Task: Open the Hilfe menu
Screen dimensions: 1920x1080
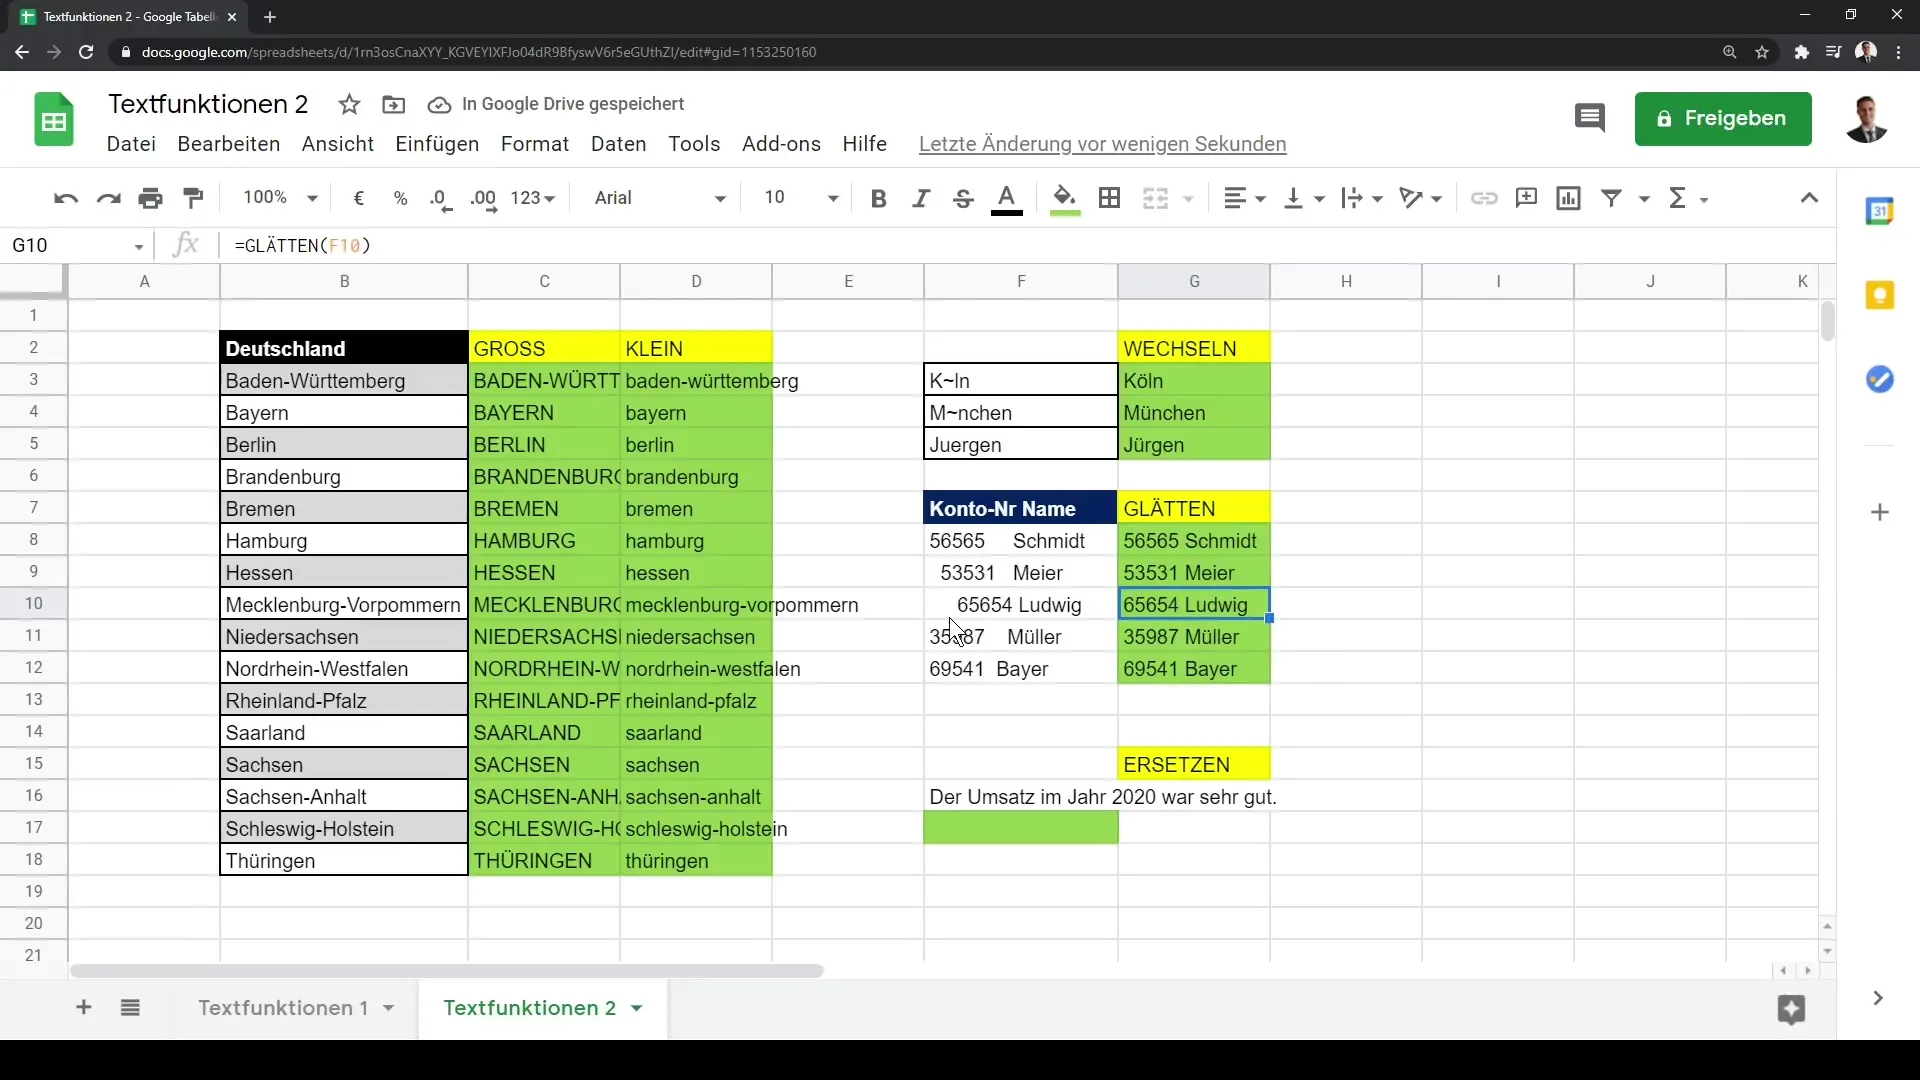Action: tap(864, 144)
